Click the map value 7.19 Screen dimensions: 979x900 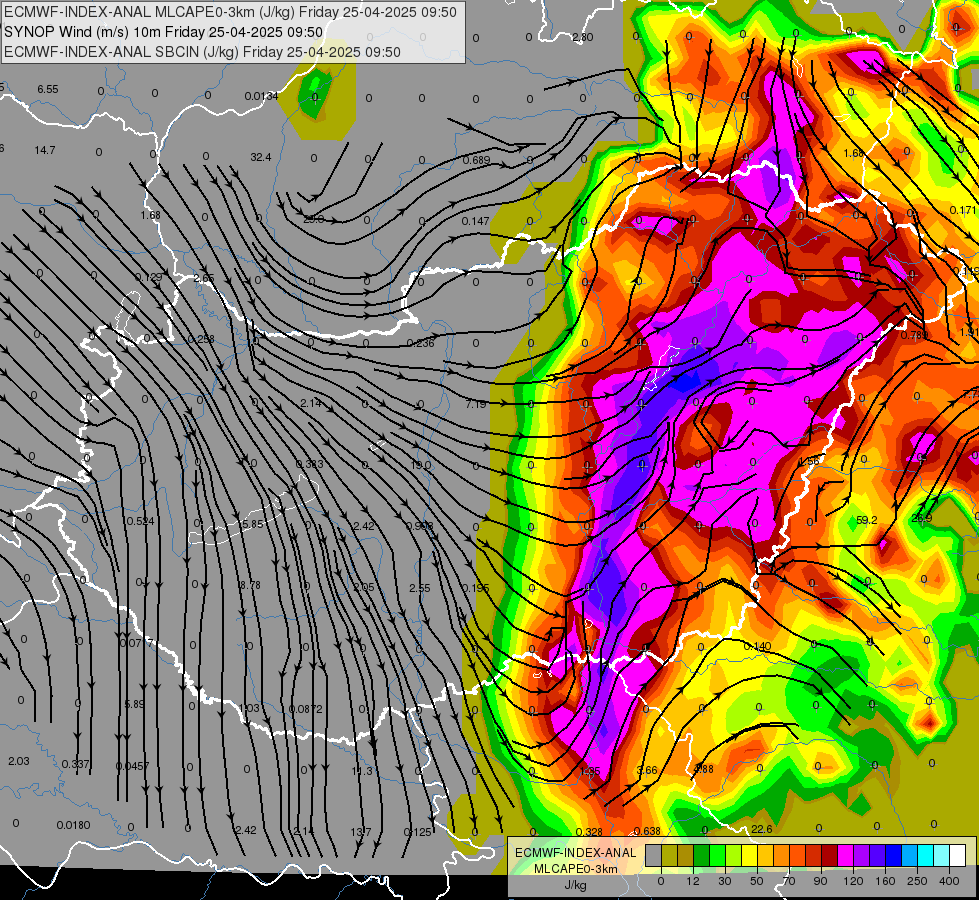[x=476, y=404]
